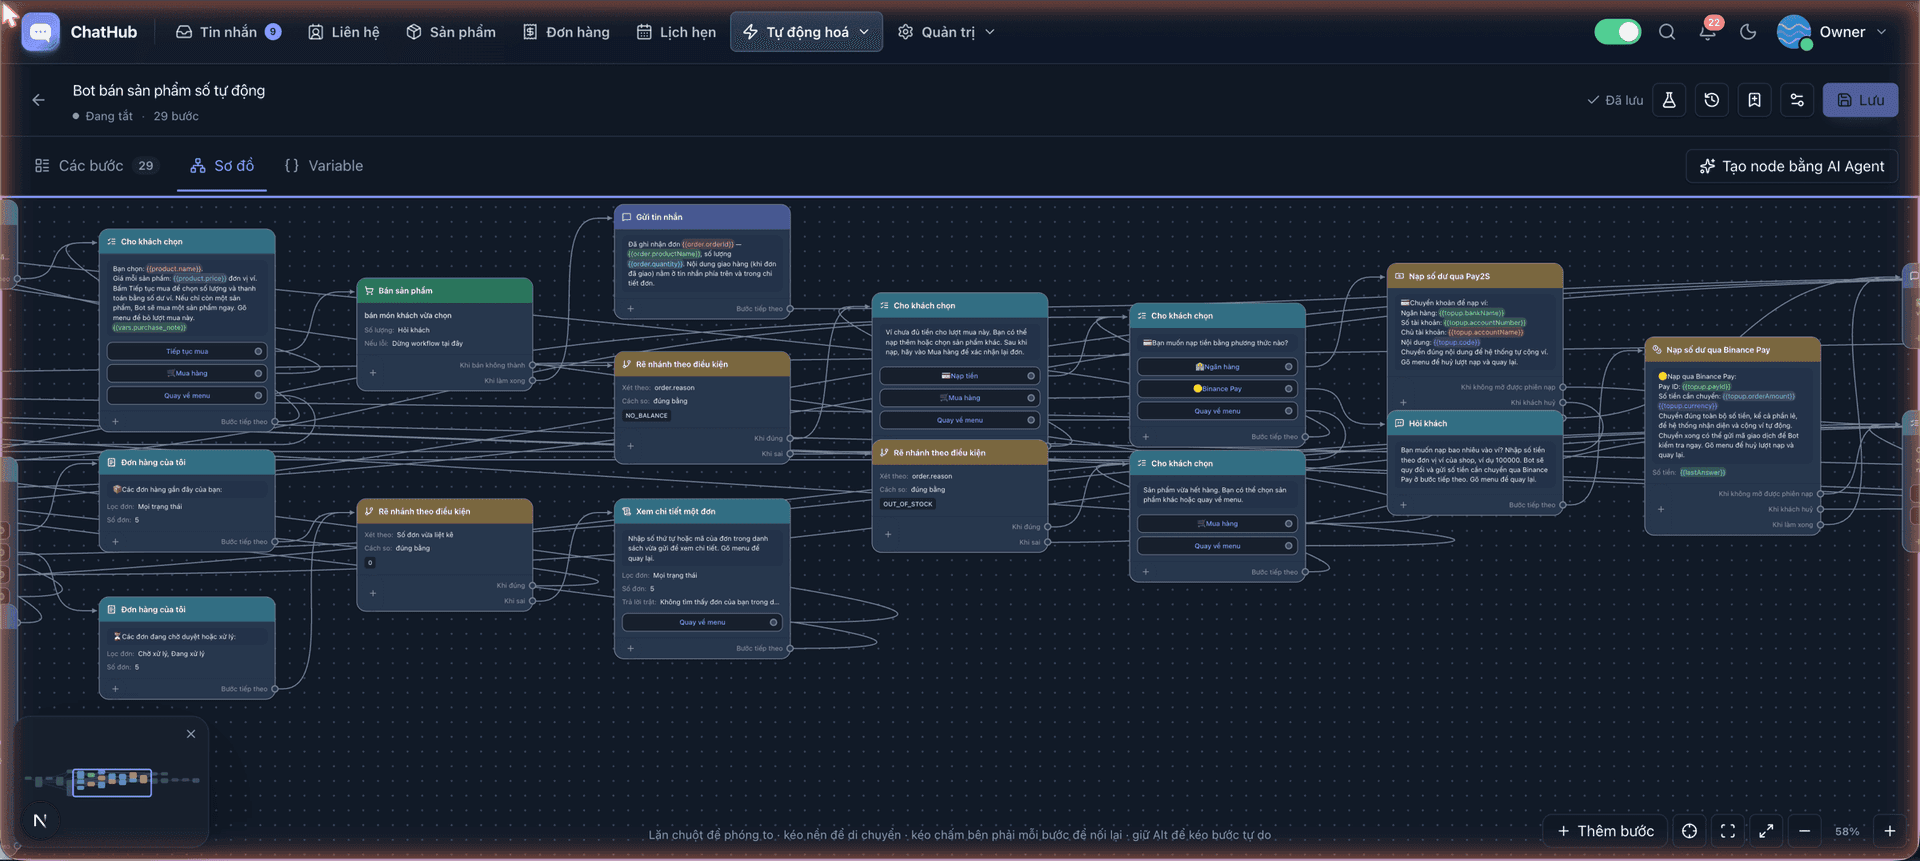Click the bookmark template icon
Screen dimensions: 1920x861
point(1755,100)
